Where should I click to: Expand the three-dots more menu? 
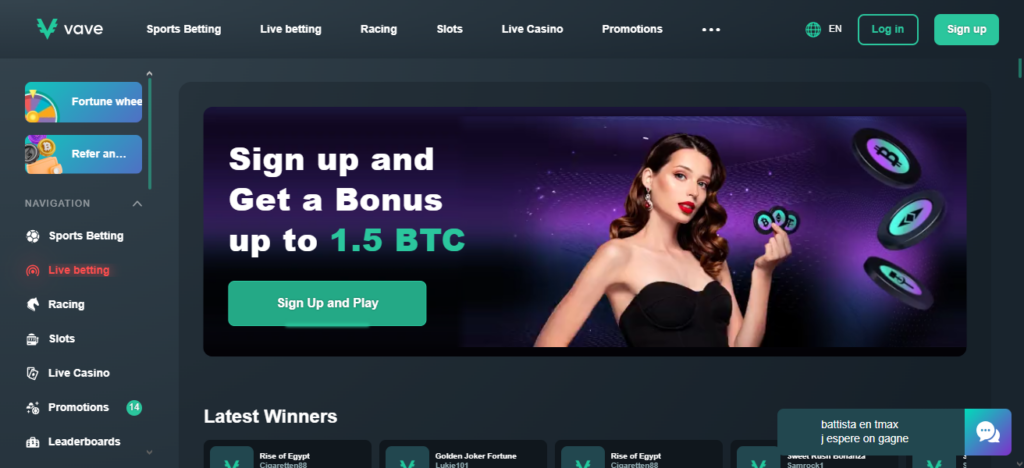[x=711, y=29]
